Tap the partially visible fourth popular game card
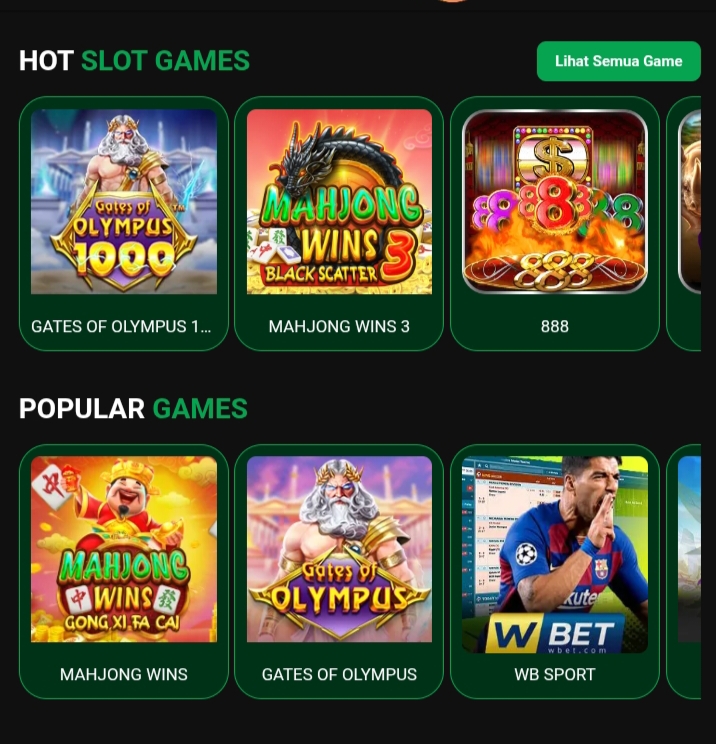The image size is (716, 744). 684,571
